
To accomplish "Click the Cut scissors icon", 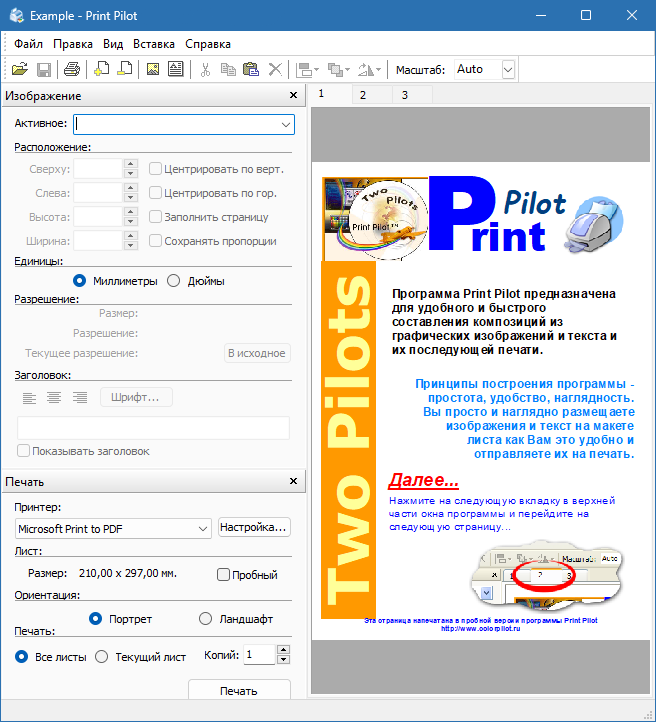I will click(x=205, y=70).
